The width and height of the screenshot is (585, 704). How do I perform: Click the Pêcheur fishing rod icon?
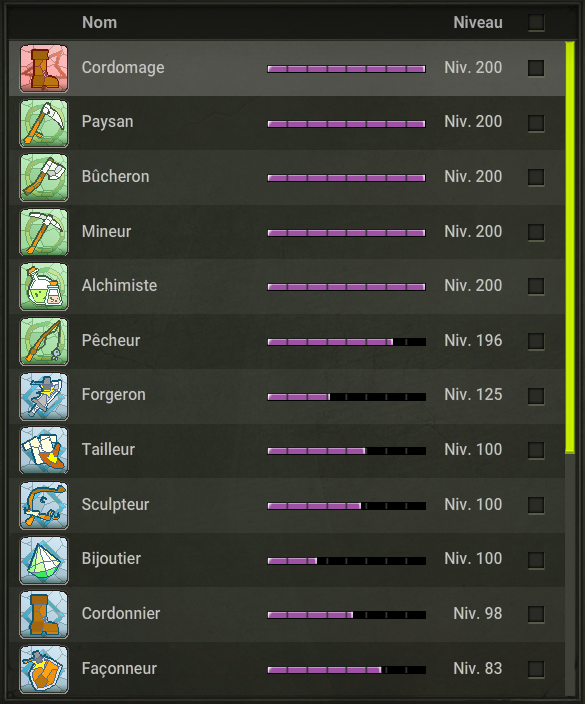[44, 342]
